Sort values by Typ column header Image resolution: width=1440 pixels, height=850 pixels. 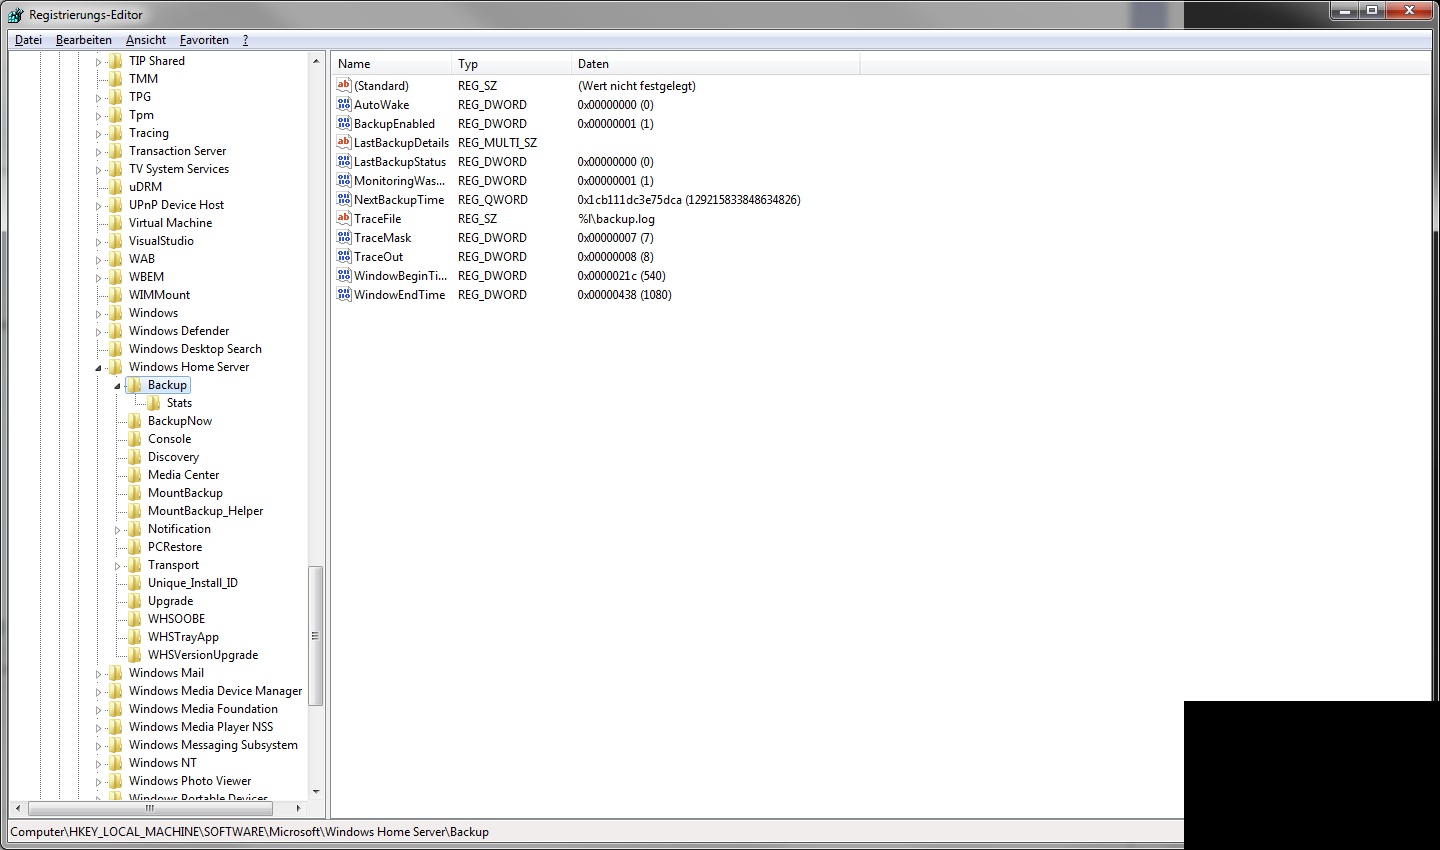point(511,64)
